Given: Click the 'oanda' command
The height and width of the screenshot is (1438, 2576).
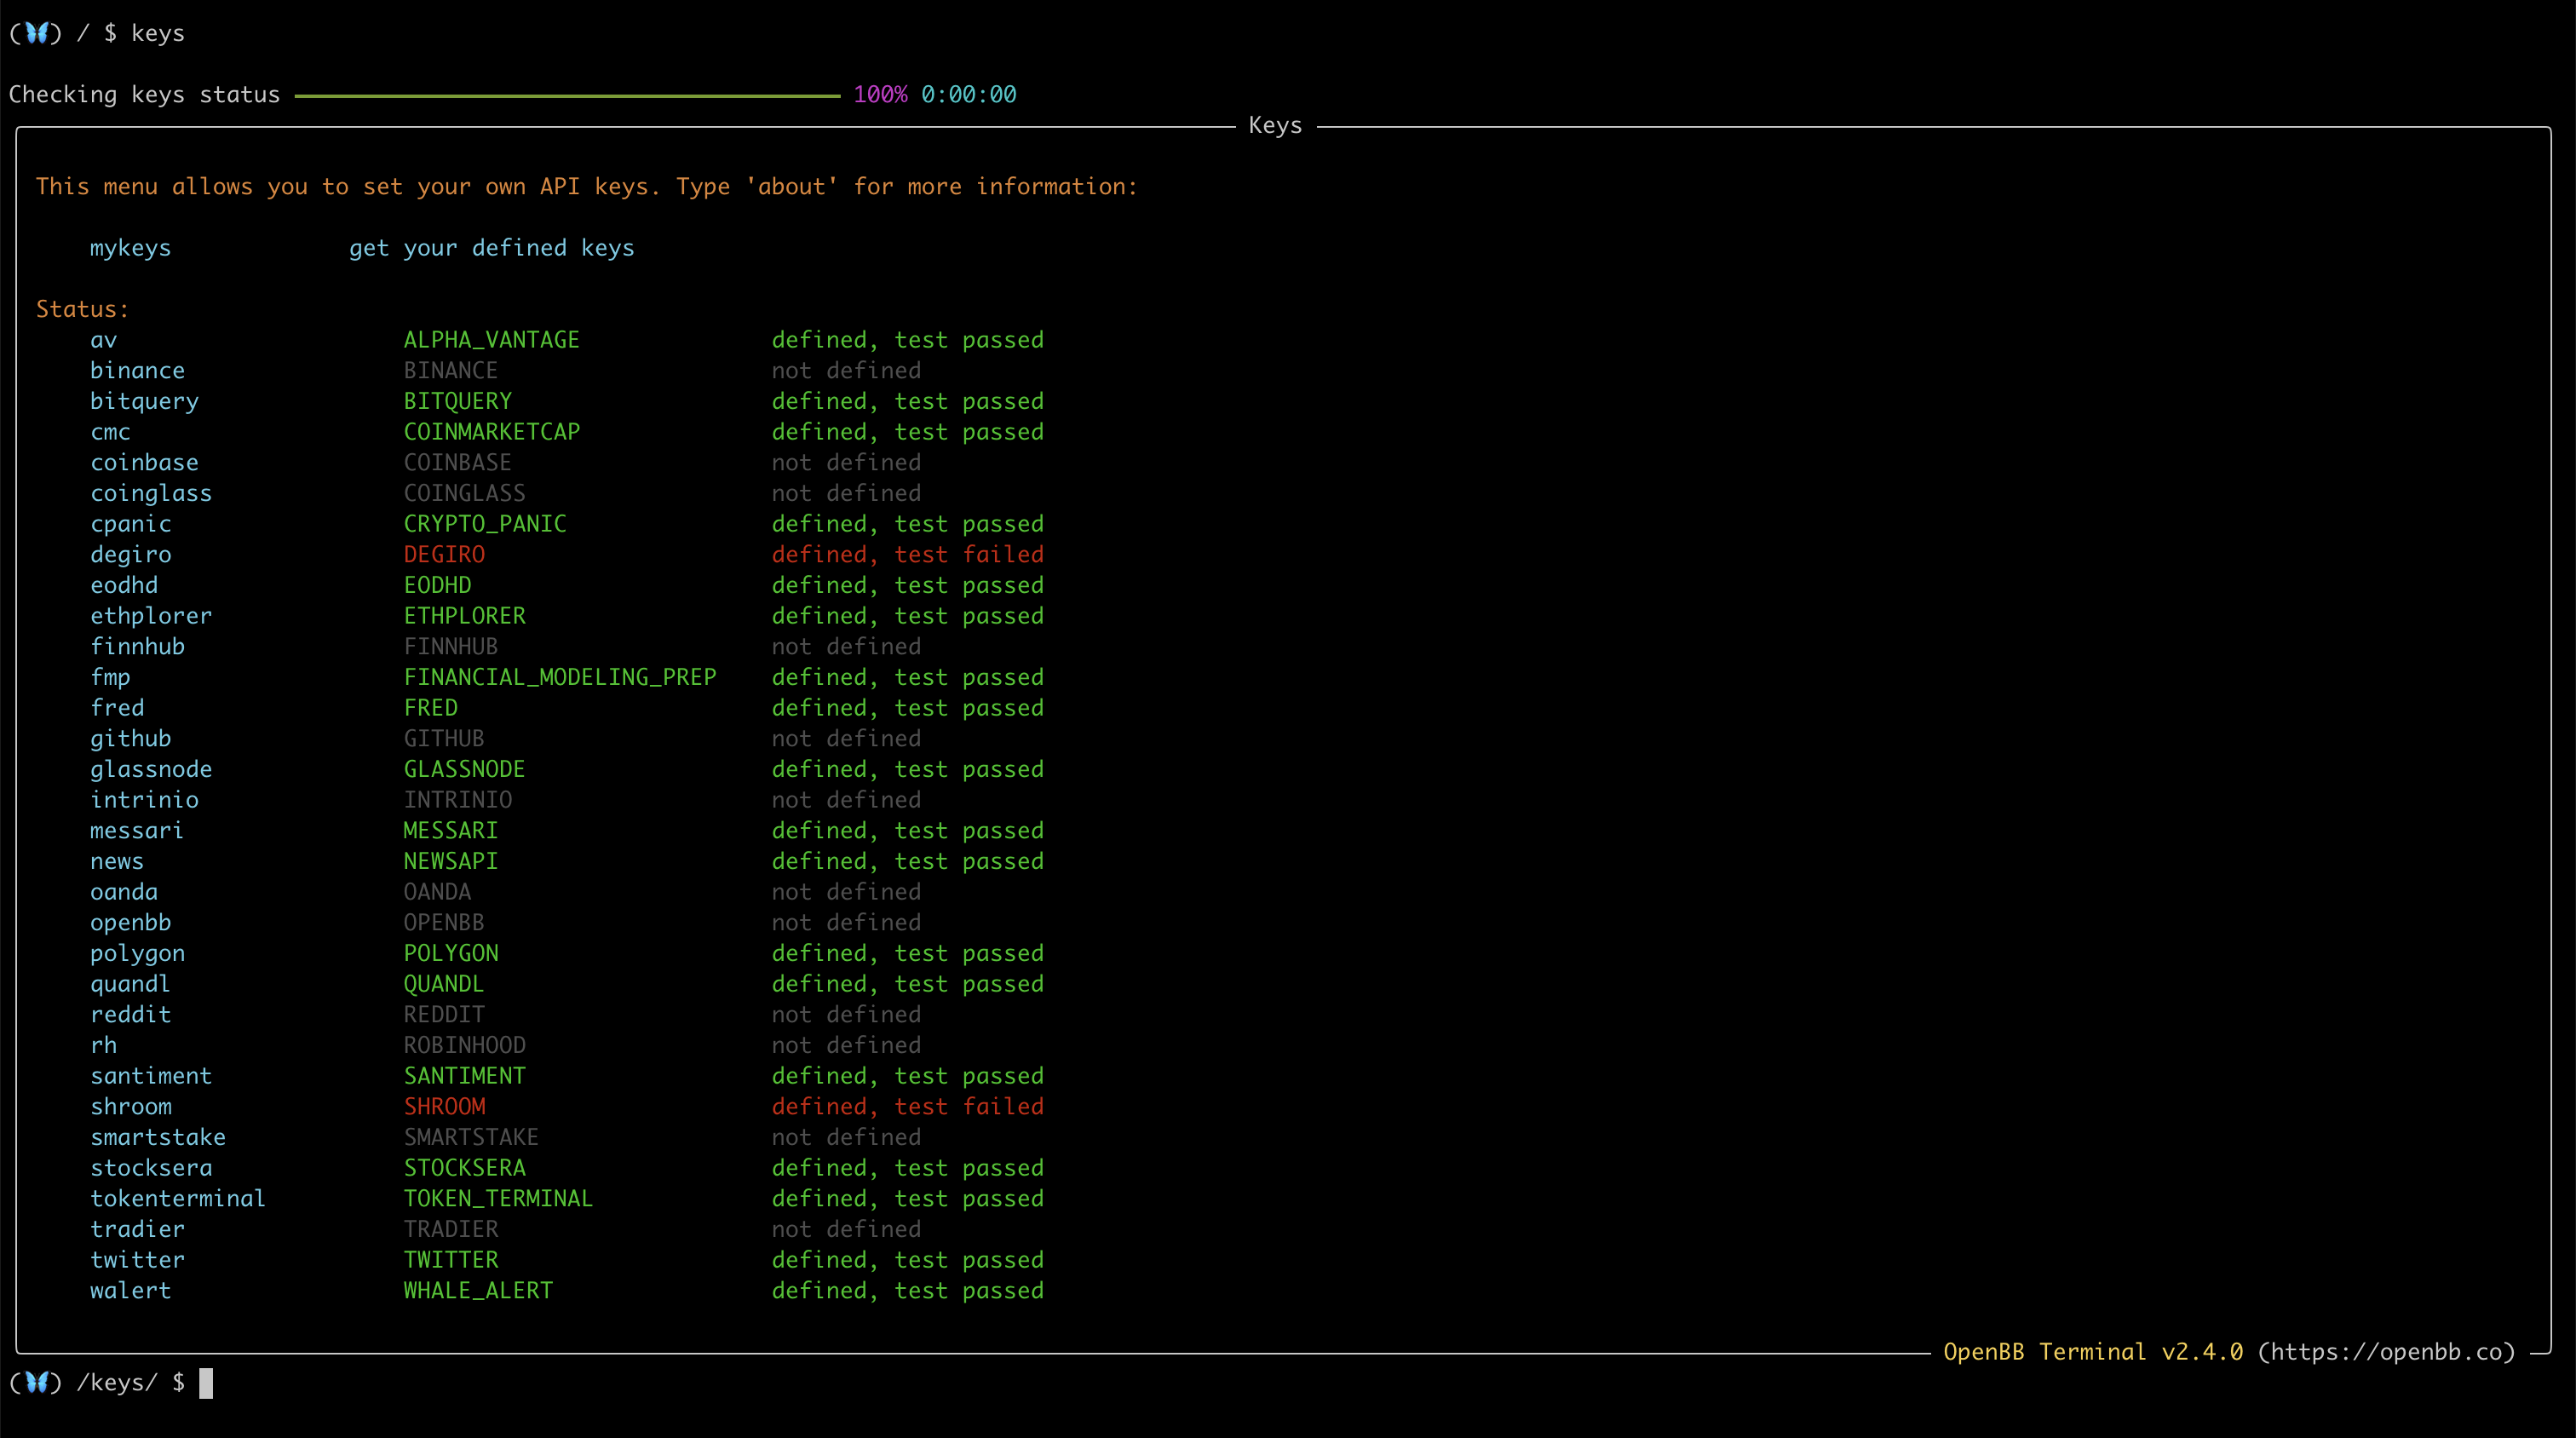Looking at the screenshot, I should pyautogui.click(x=124, y=892).
